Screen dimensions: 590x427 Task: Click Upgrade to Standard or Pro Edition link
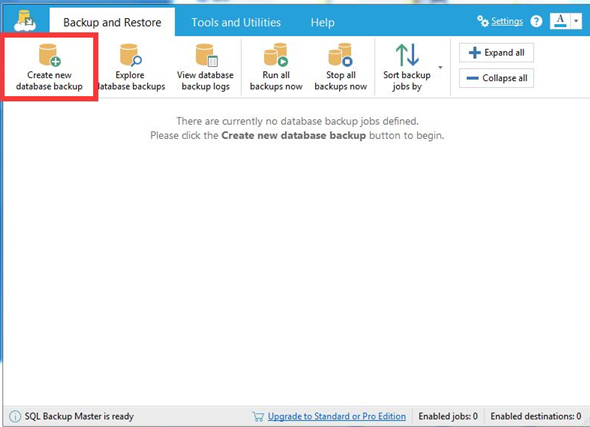337,416
